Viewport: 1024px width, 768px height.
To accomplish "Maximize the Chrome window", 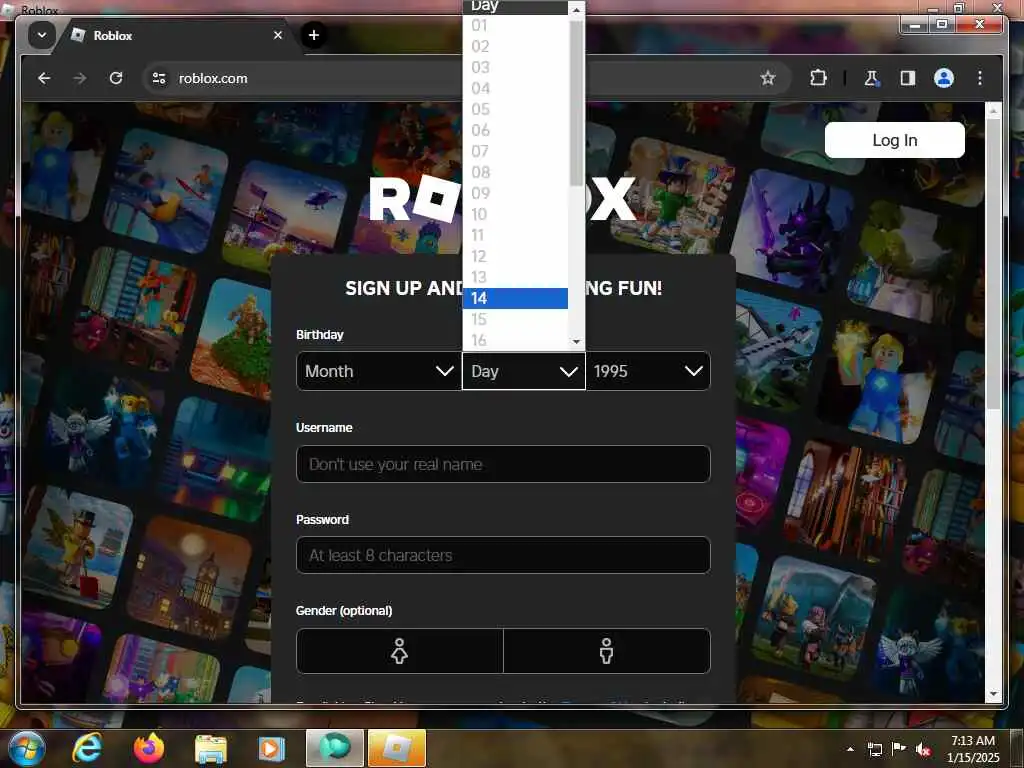I will click(x=942, y=24).
